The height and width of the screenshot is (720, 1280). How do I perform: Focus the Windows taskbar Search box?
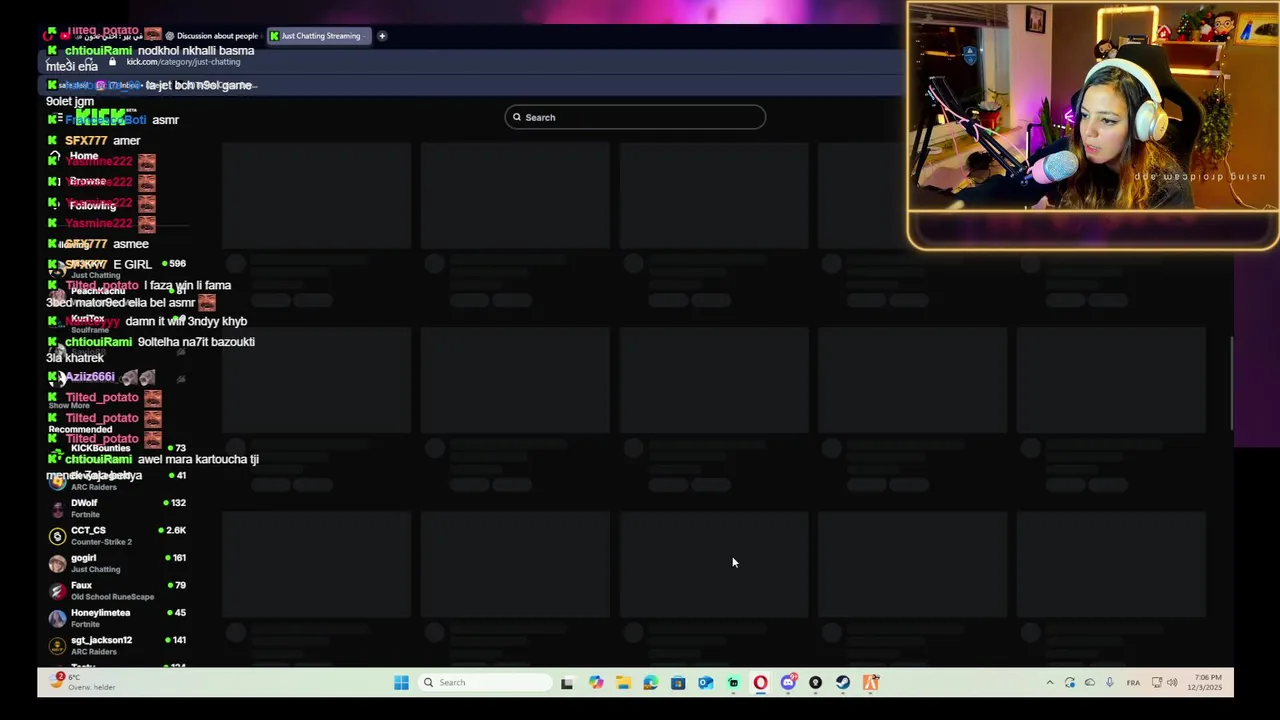[485, 683]
